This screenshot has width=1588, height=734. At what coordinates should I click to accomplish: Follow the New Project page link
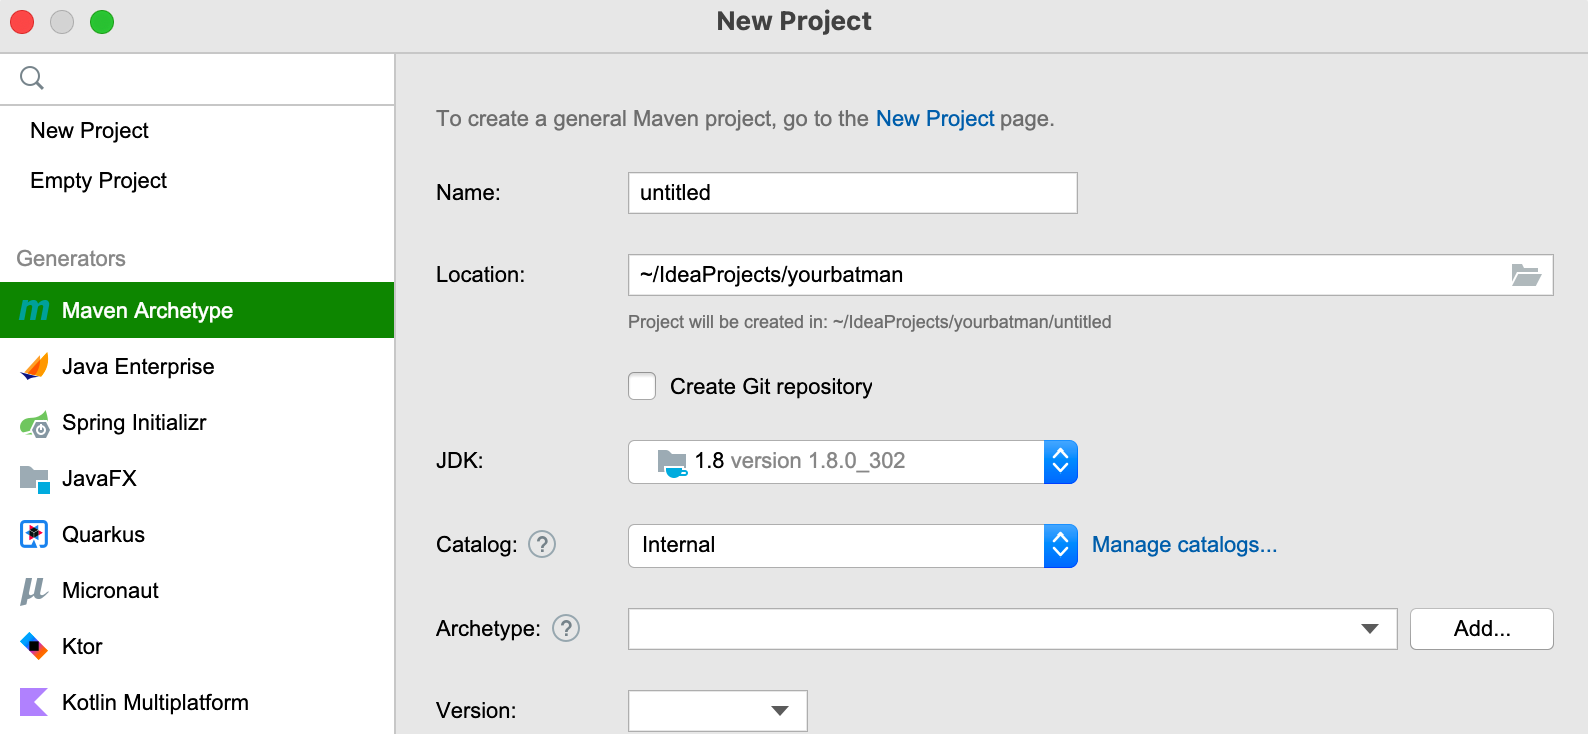(935, 119)
